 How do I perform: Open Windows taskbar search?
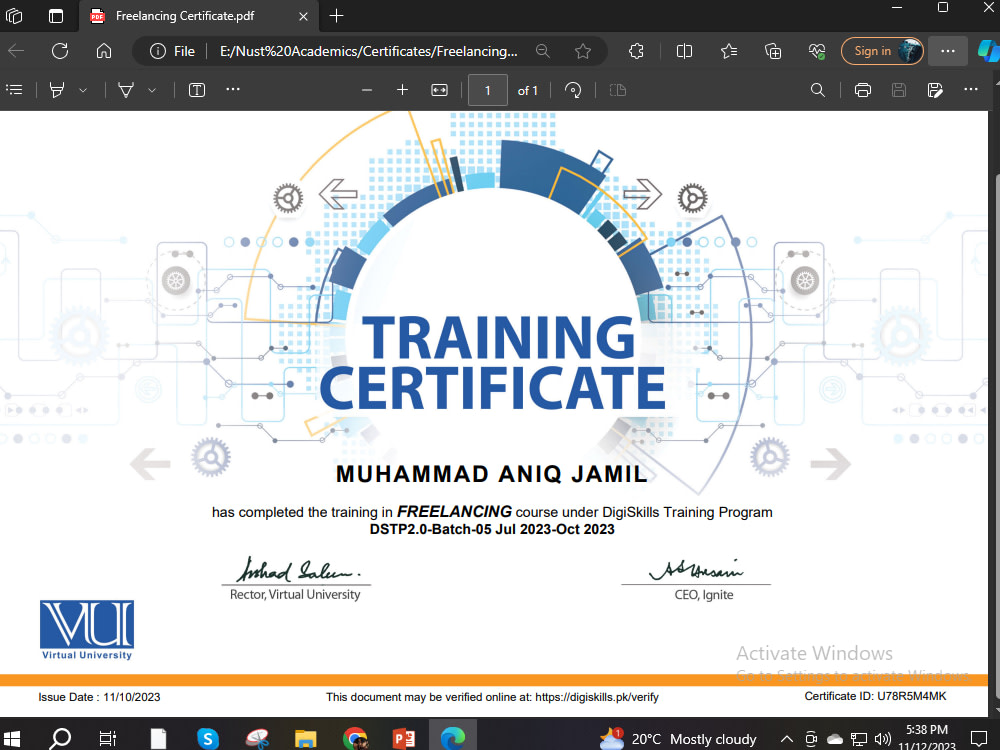[61, 739]
